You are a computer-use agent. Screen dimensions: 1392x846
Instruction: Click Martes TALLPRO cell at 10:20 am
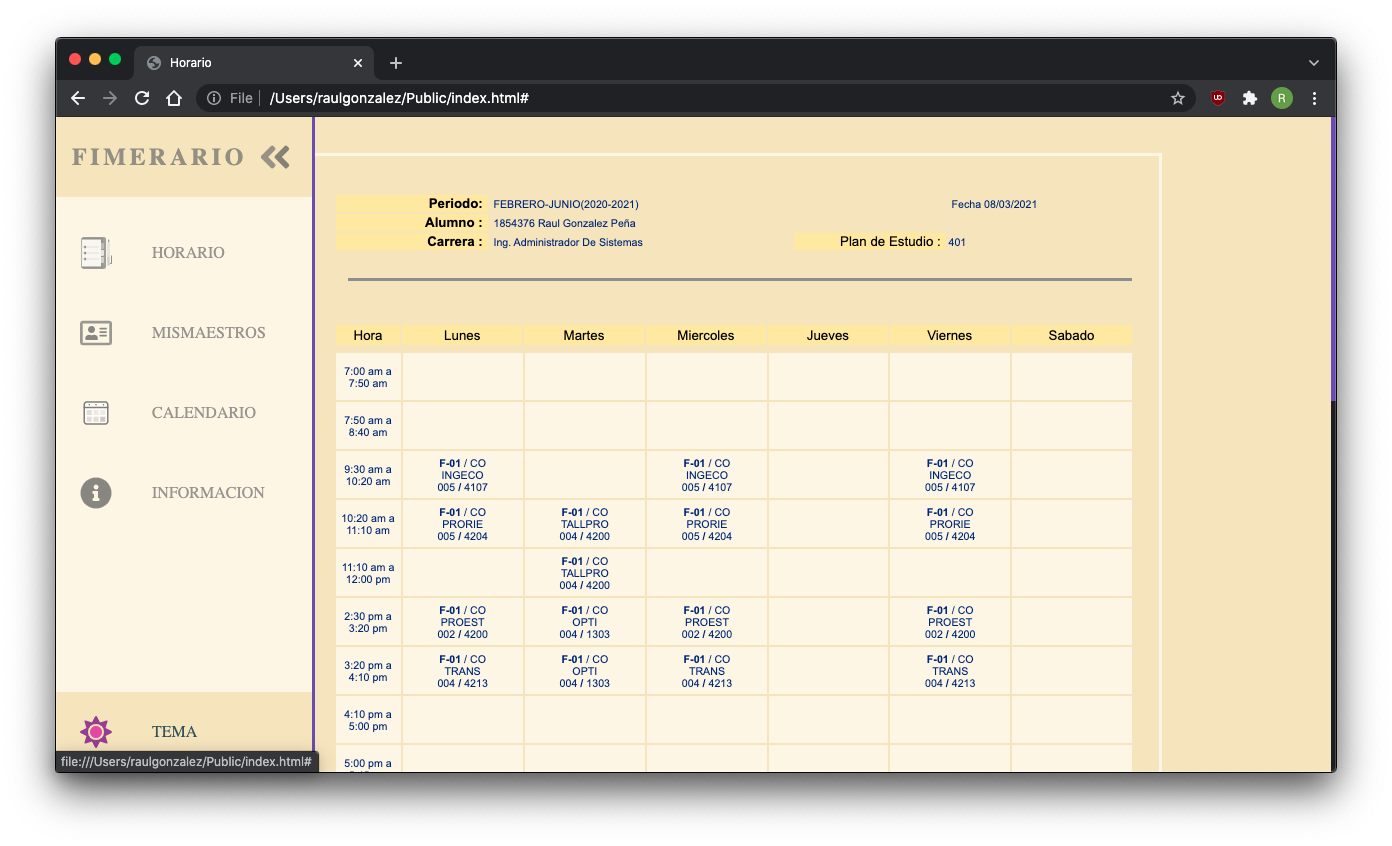point(584,524)
